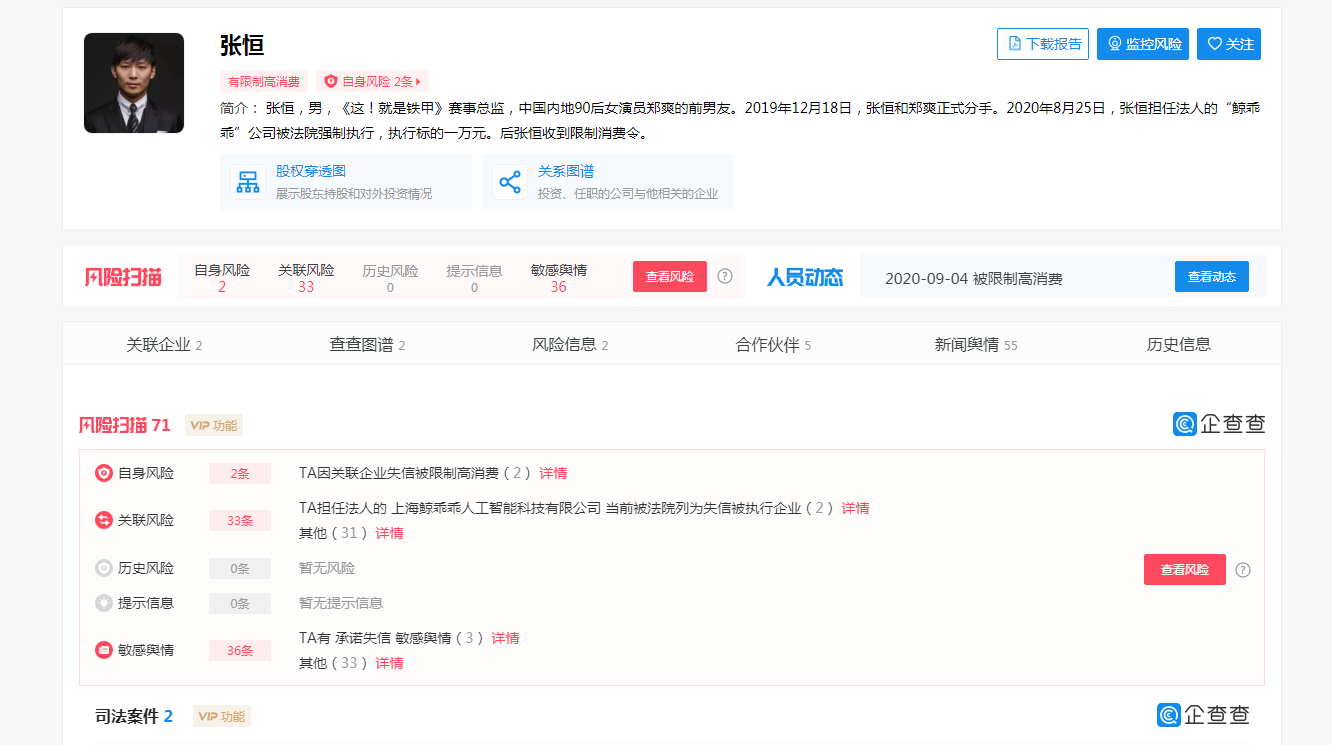Expand the 自身风险 2条 tag
1332x745 pixels.
pos(372,82)
